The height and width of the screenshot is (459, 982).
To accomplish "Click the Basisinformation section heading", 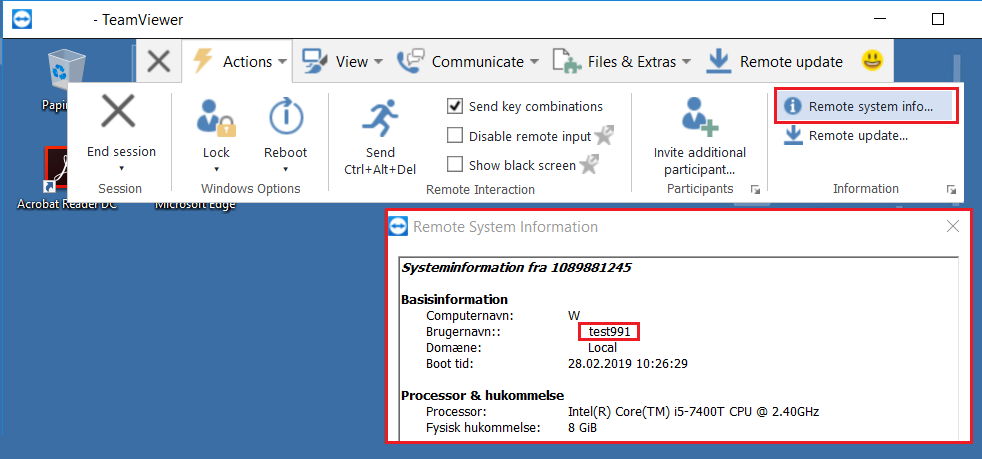I will pyautogui.click(x=454, y=299).
